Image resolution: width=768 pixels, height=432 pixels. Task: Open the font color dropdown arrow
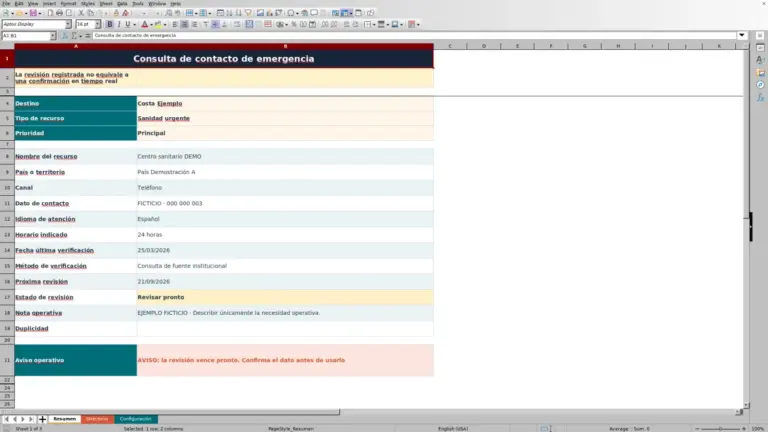tap(151, 24)
